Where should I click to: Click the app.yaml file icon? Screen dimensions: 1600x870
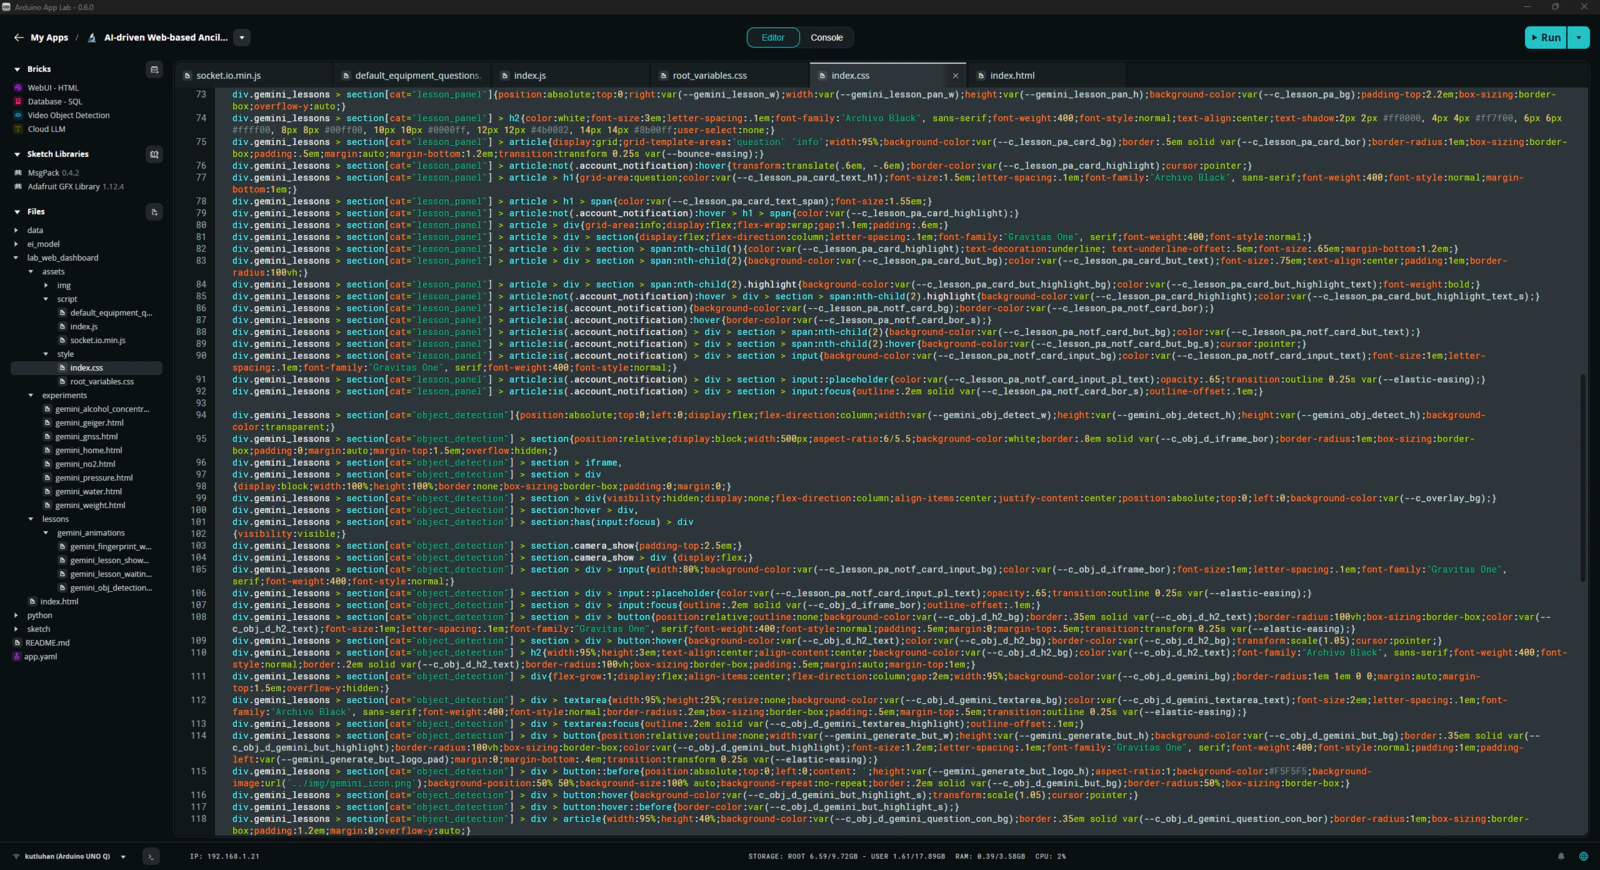18,657
